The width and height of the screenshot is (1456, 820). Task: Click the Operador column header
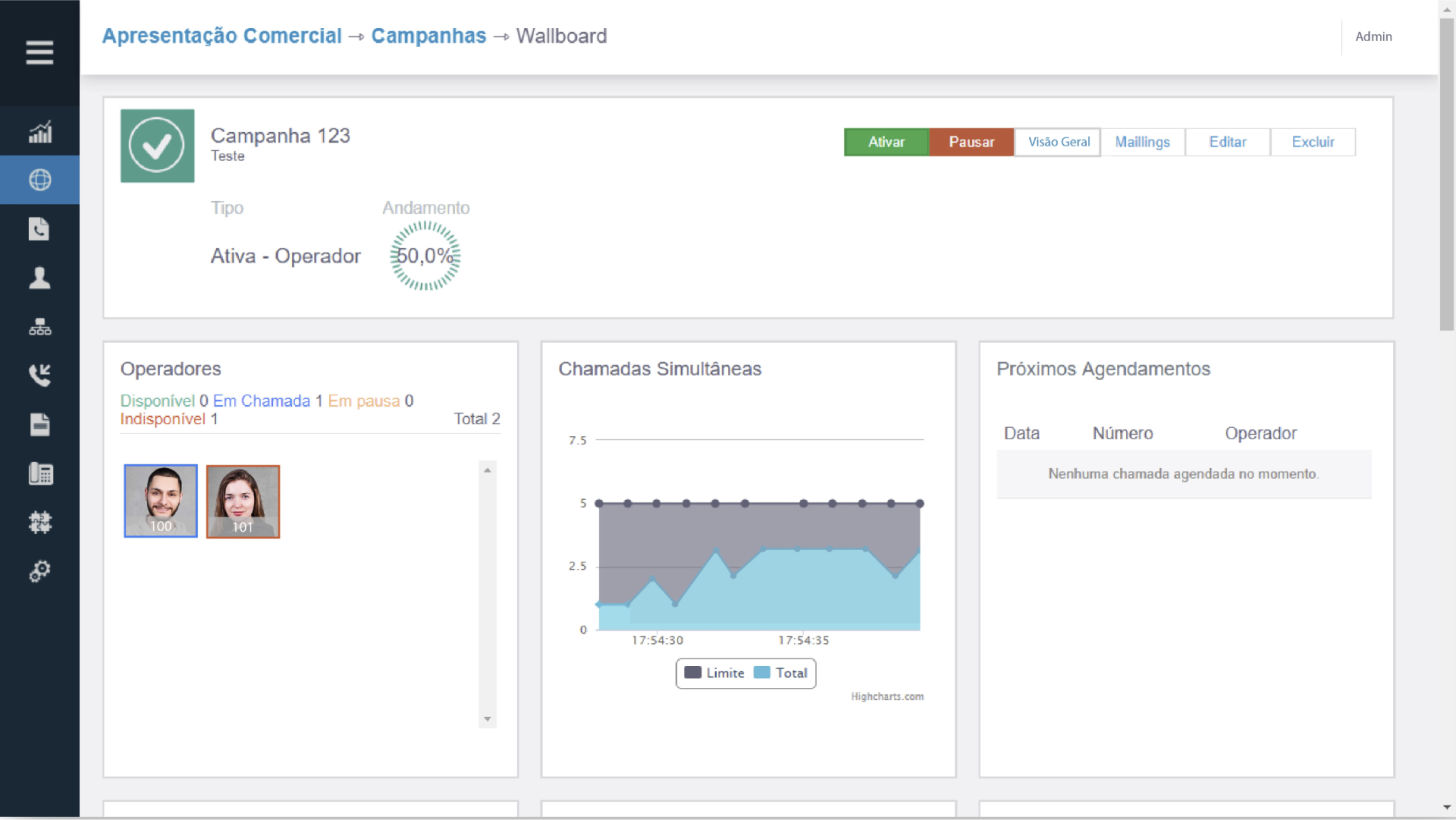pos(1261,433)
